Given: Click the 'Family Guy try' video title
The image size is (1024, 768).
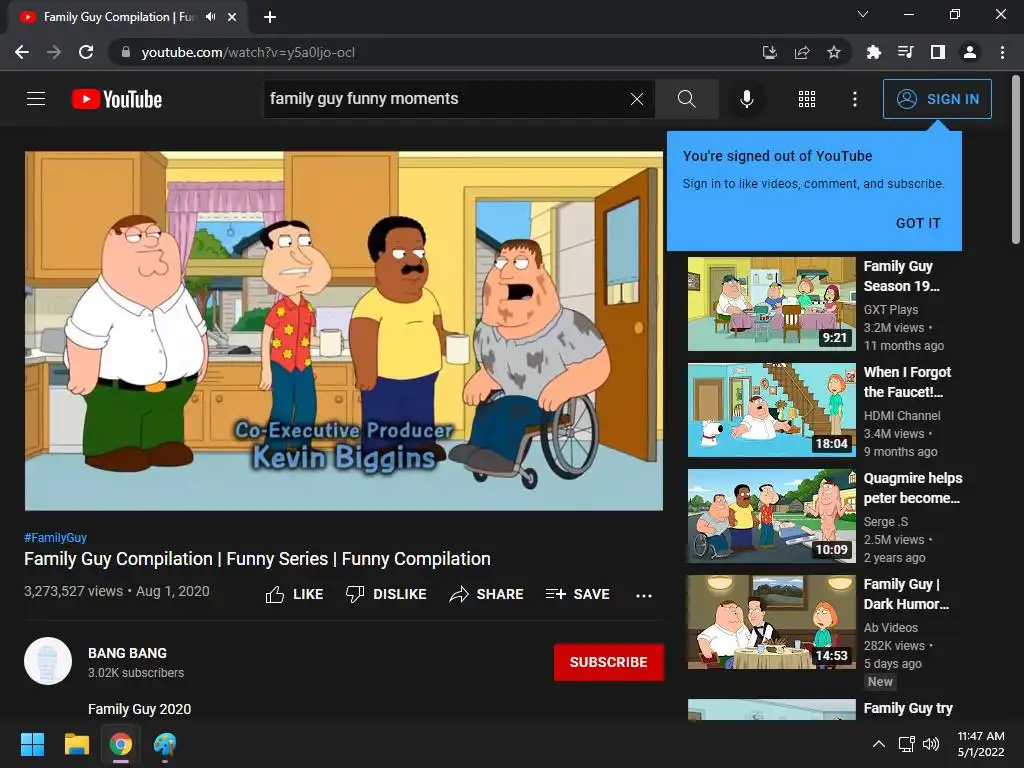Looking at the screenshot, I should point(908,709).
